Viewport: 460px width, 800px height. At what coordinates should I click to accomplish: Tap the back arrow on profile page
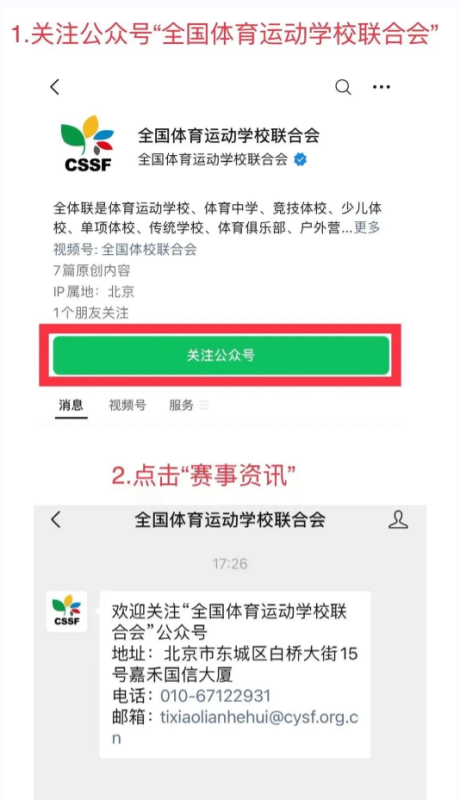(x=55, y=87)
